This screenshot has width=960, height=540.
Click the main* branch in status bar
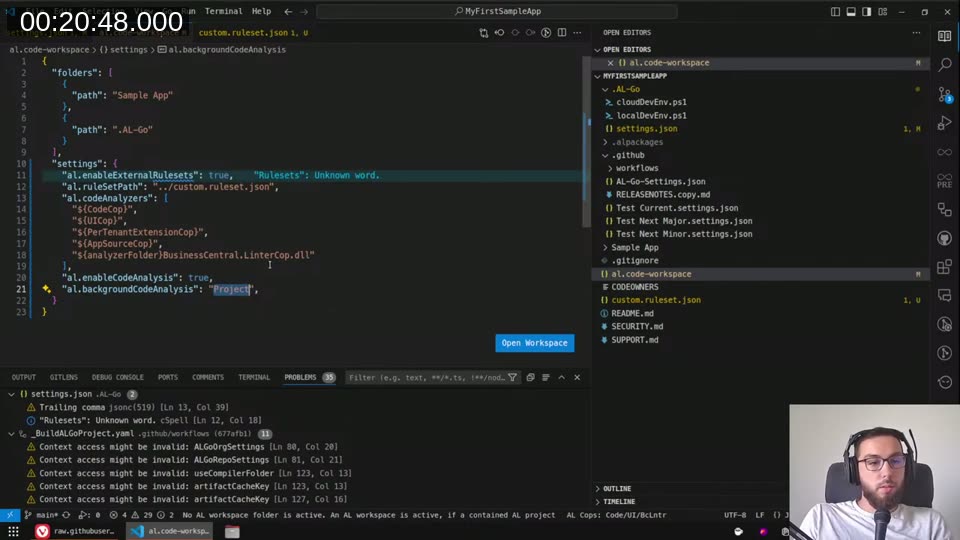click(42, 515)
